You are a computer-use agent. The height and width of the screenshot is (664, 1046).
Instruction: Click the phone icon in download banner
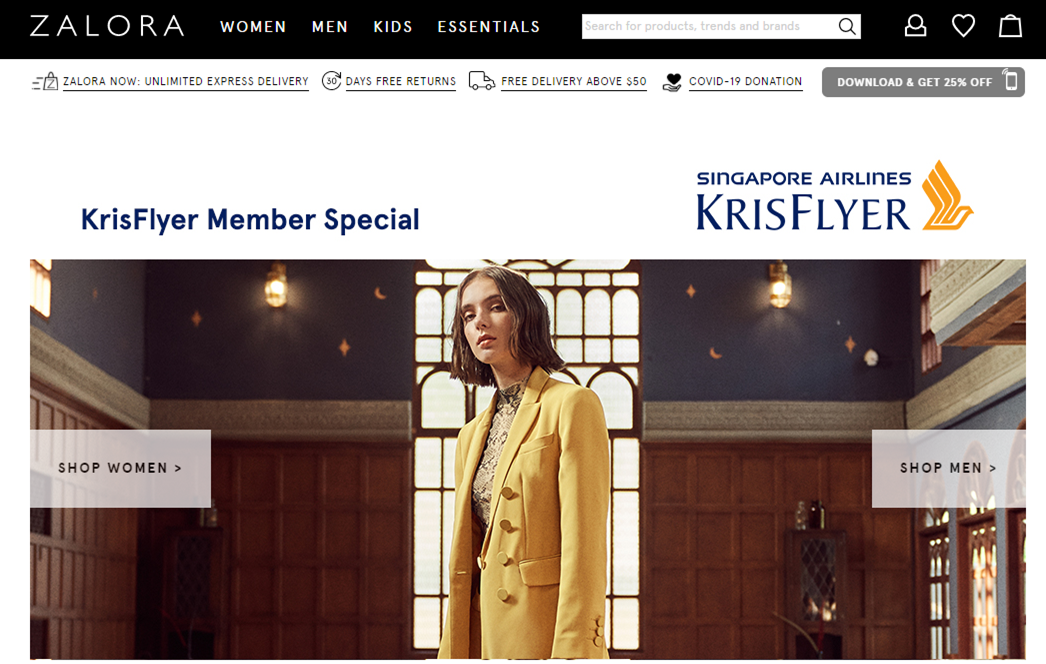(x=1011, y=81)
